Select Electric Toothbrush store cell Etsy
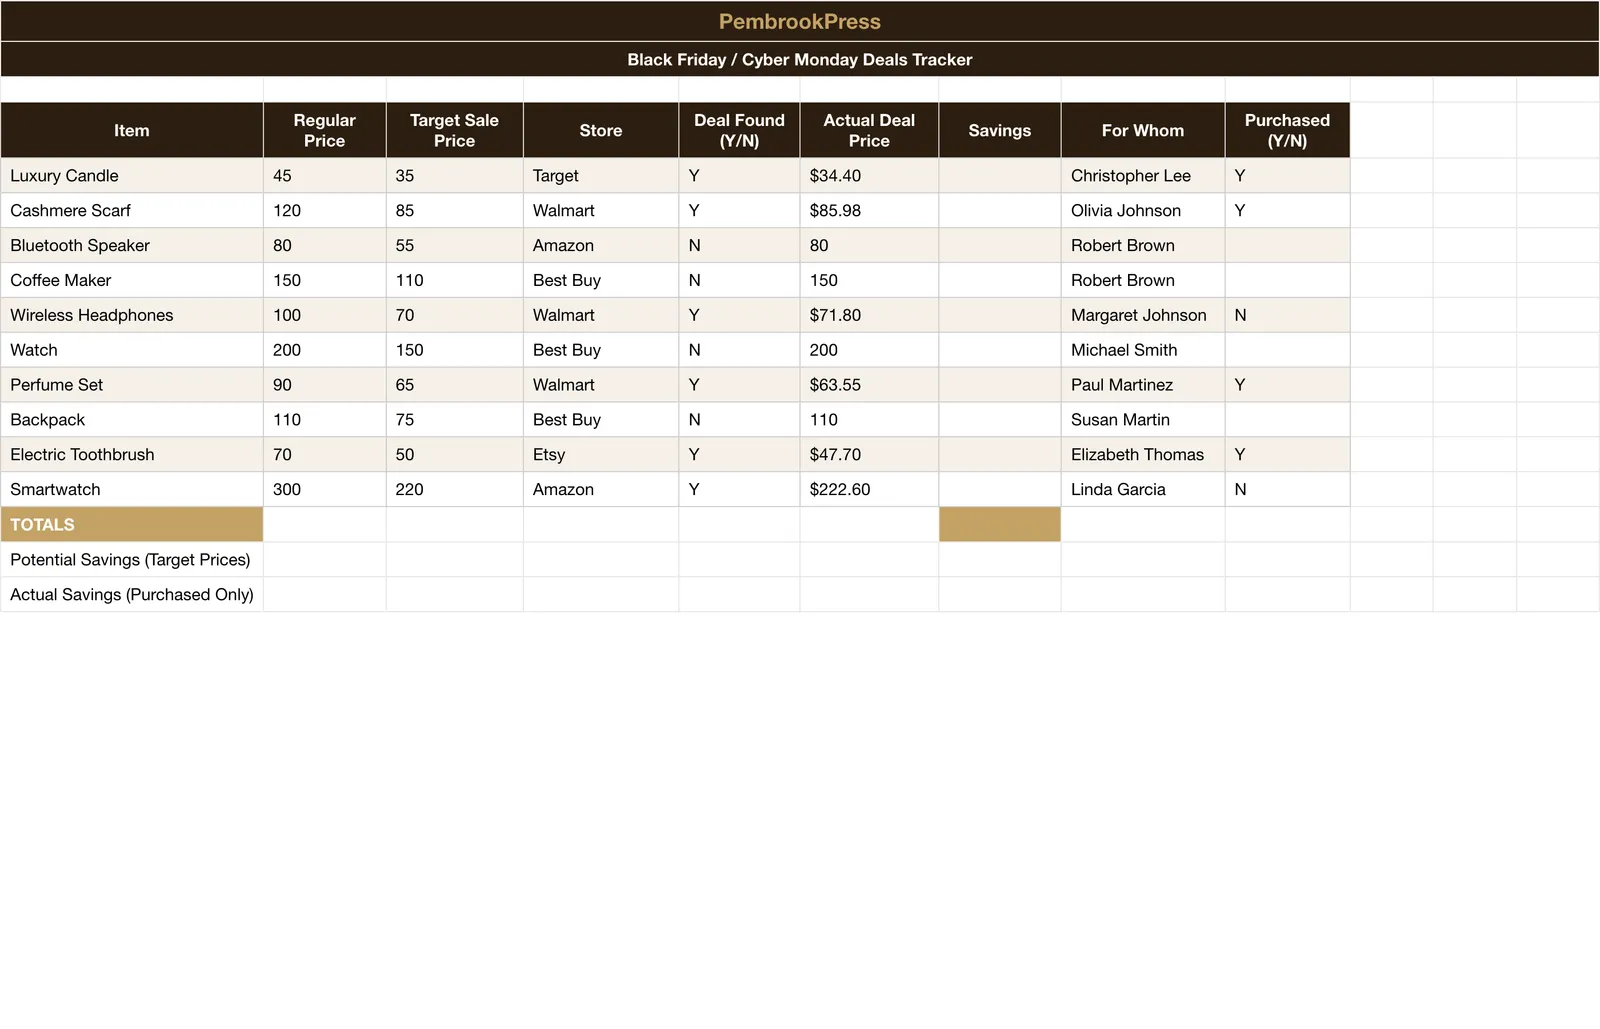 (x=601, y=454)
